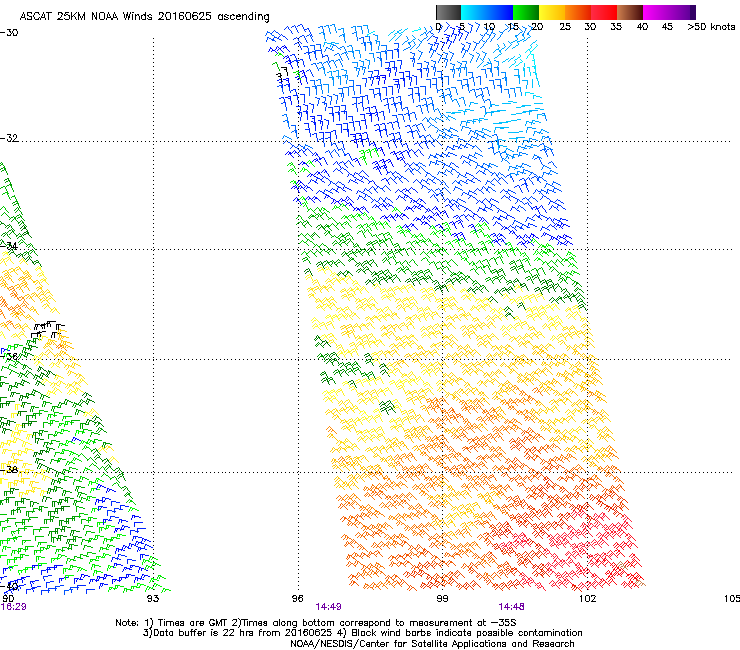Click the '45' legend label under the color bar
The width and height of the screenshot is (740, 650).
coord(667,27)
